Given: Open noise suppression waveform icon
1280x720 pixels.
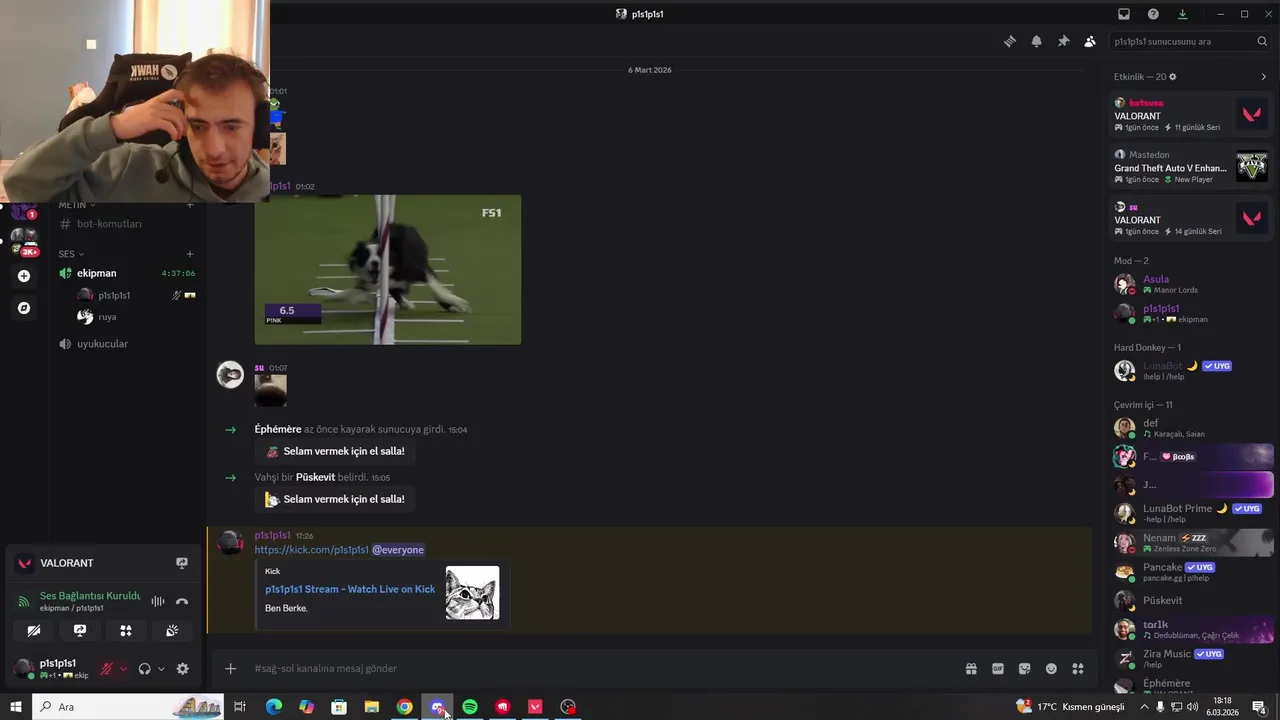Looking at the screenshot, I should (157, 601).
